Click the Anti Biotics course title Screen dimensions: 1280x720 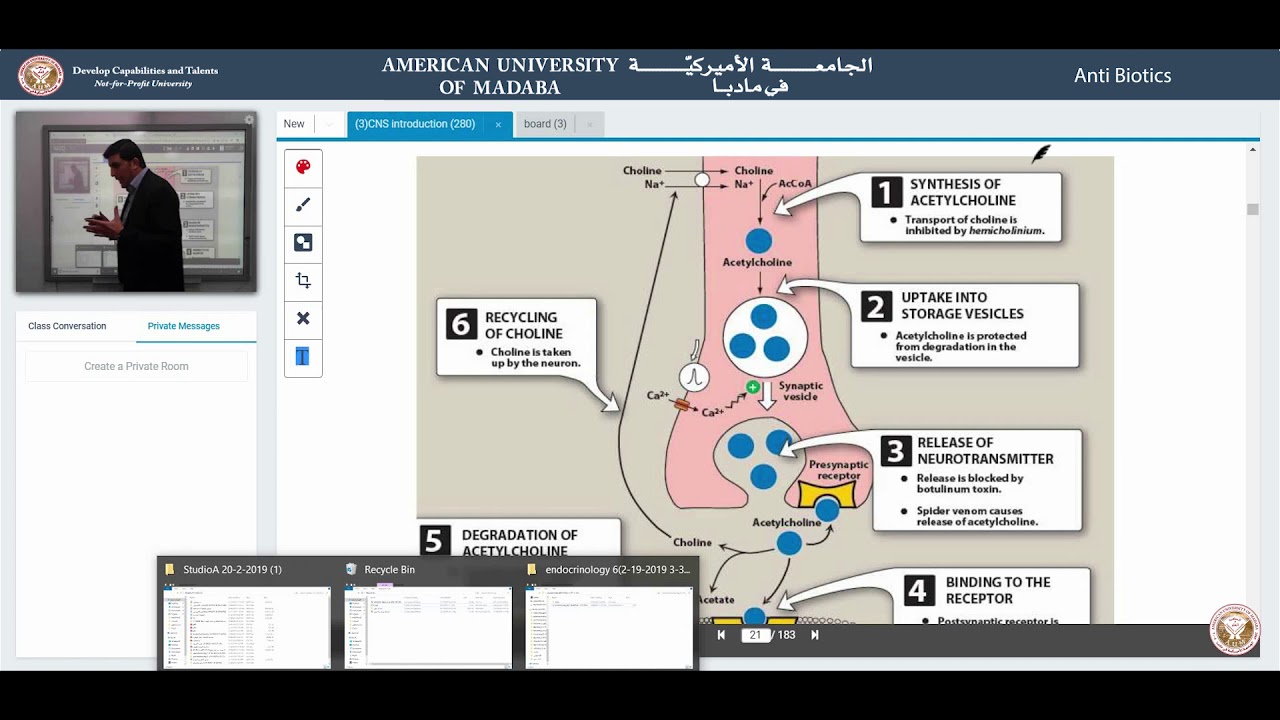click(x=1122, y=75)
